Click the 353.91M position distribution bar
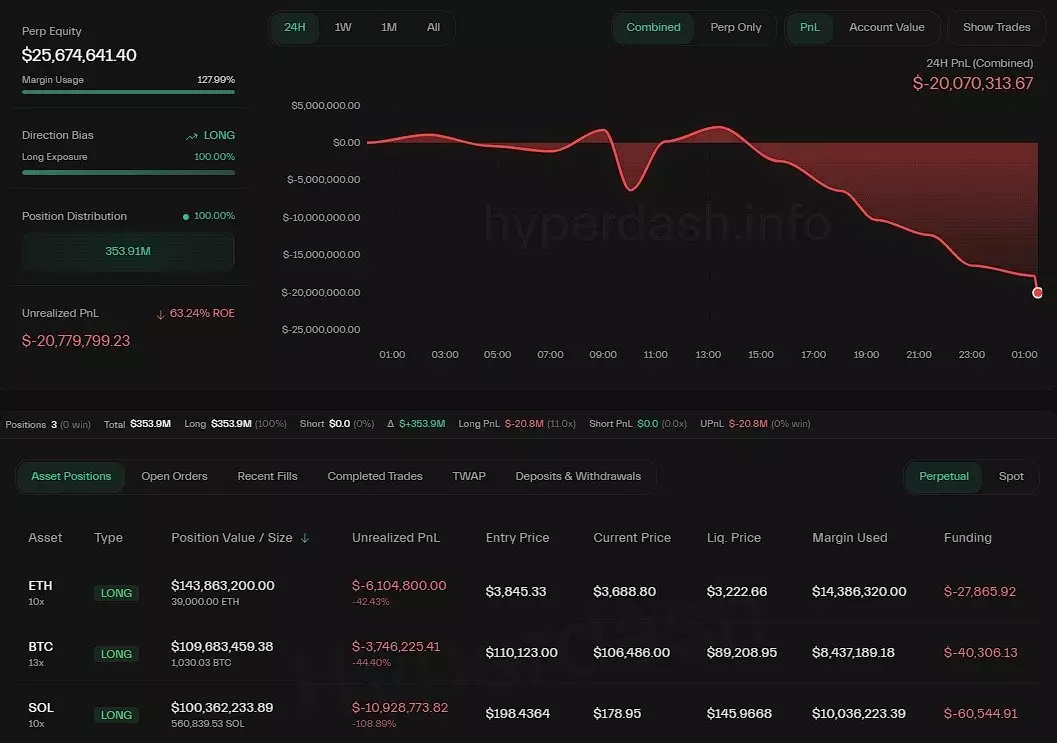 [x=128, y=252]
